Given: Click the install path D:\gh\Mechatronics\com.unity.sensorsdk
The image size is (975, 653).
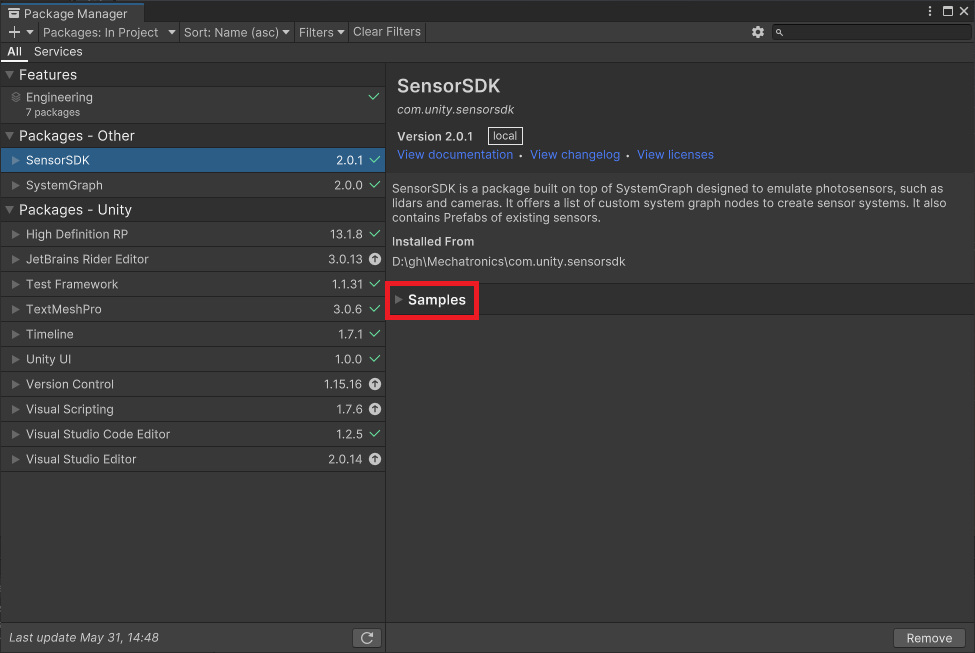Looking at the screenshot, I should click(x=509, y=262).
